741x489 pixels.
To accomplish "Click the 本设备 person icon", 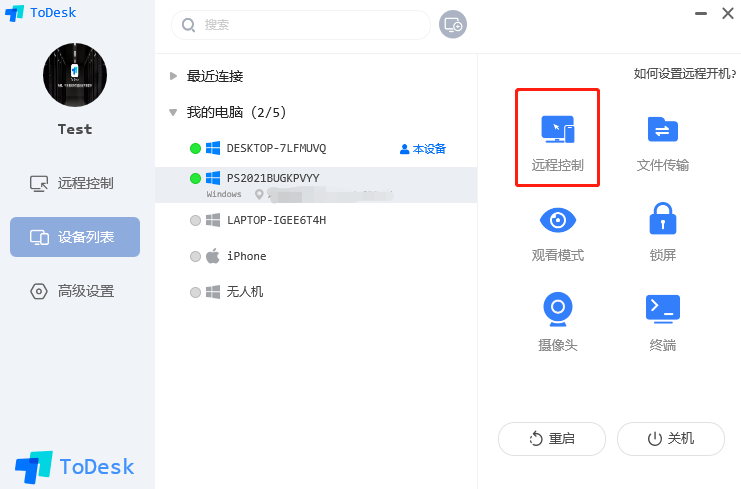I will 404,149.
